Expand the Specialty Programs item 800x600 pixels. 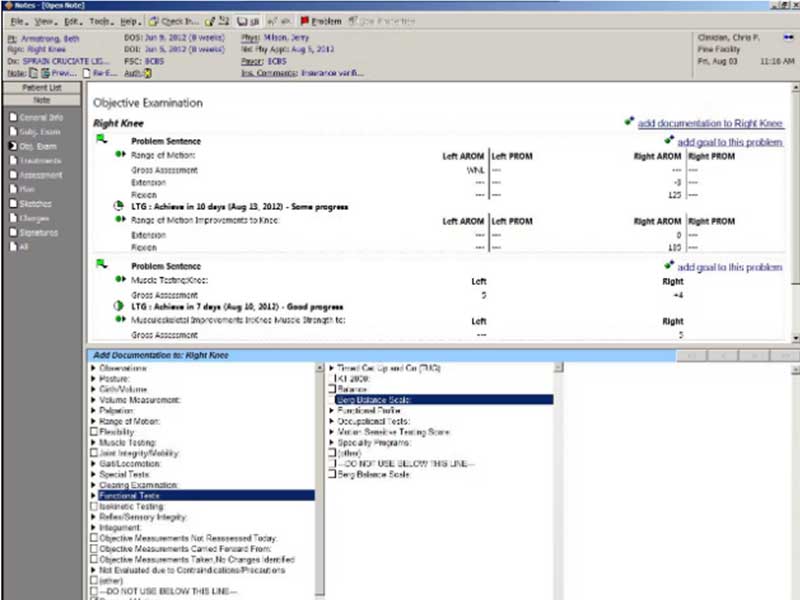(x=332, y=442)
